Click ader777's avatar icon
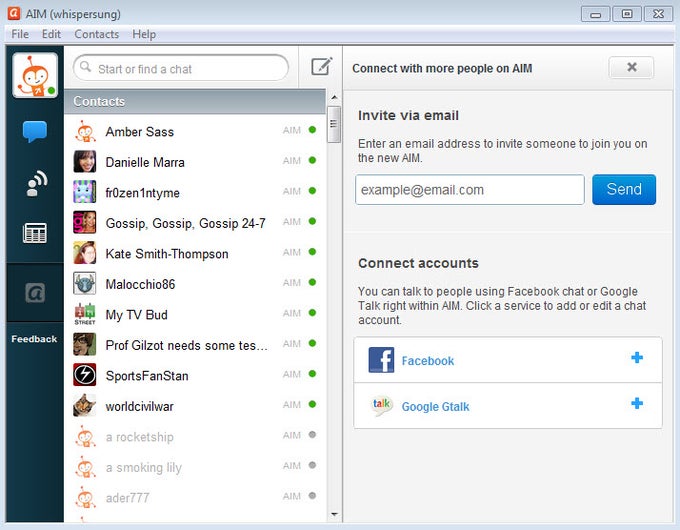Screen dimensions: 680x530 coord(85,497)
